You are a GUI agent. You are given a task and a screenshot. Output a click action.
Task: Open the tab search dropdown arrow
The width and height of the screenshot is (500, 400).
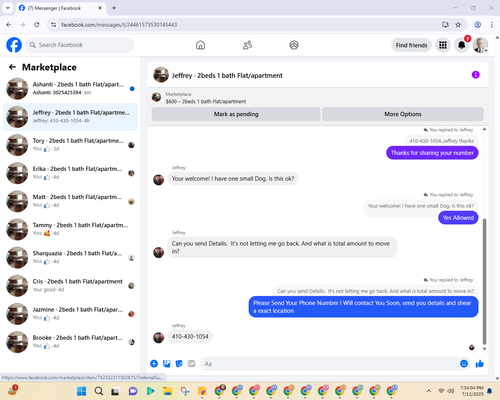coord(8,8)
